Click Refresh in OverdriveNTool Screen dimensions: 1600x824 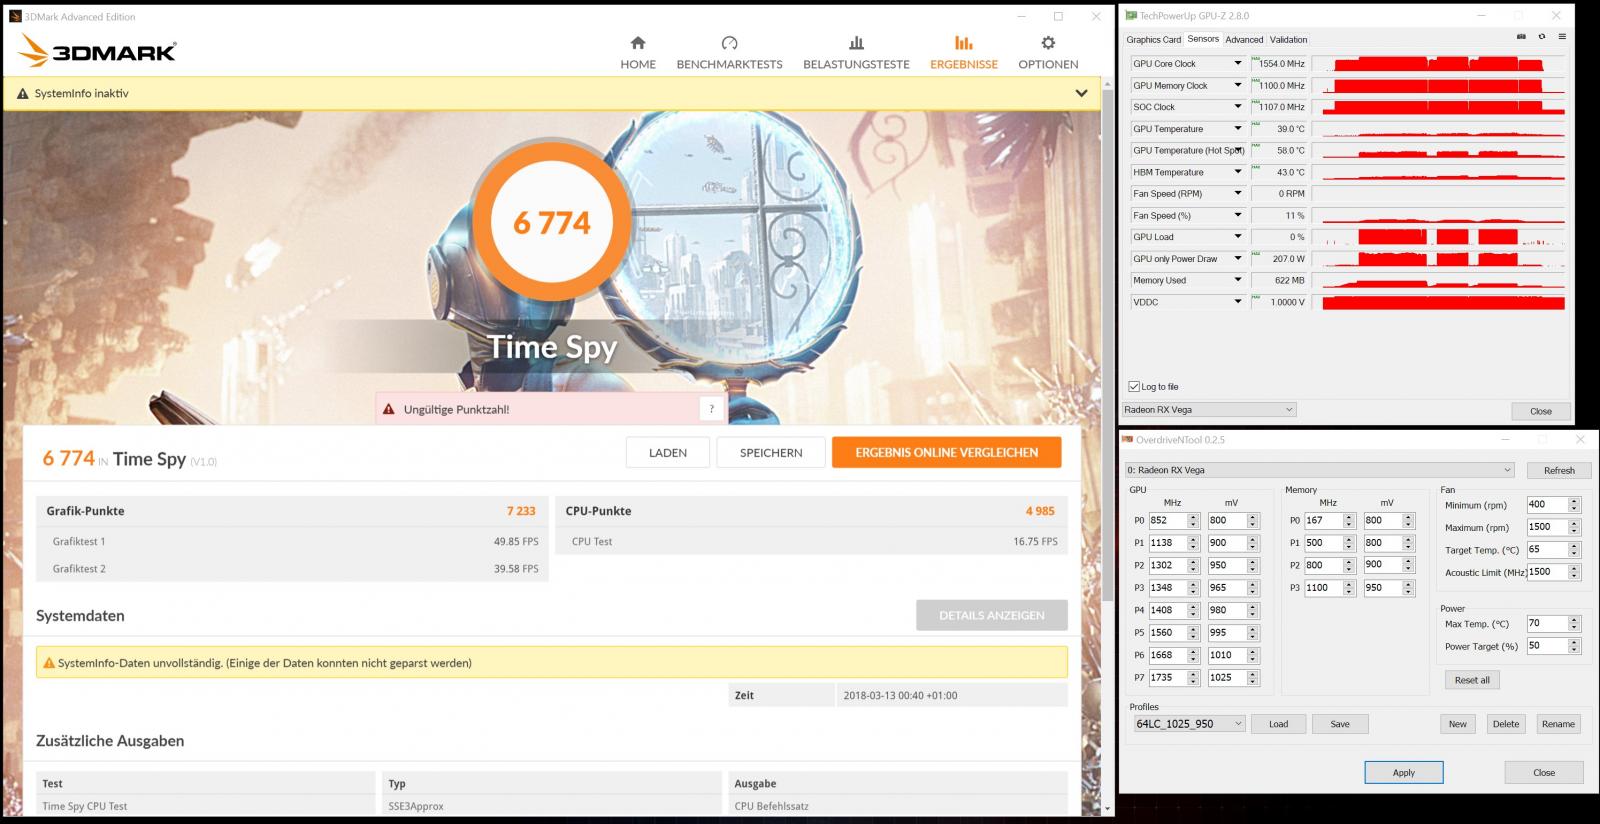[1558, 470]
